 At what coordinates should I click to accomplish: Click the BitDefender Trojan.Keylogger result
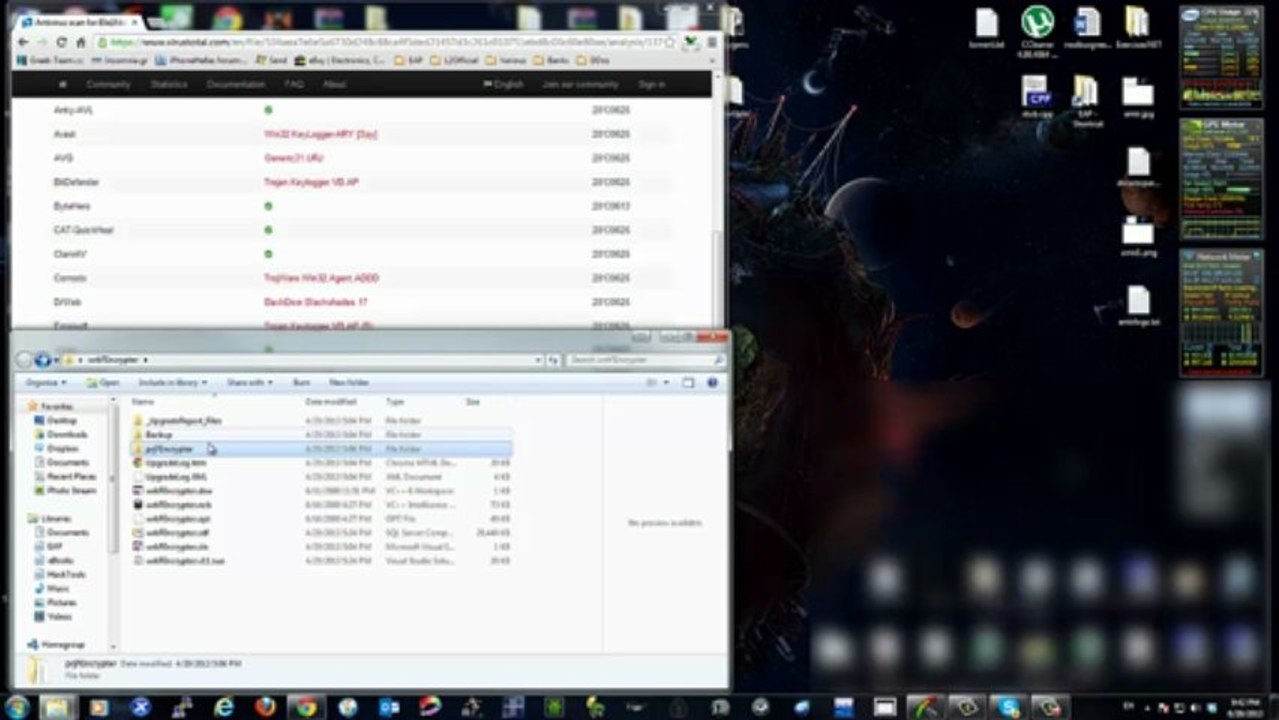pyautogui.click(x=312, y=182)
